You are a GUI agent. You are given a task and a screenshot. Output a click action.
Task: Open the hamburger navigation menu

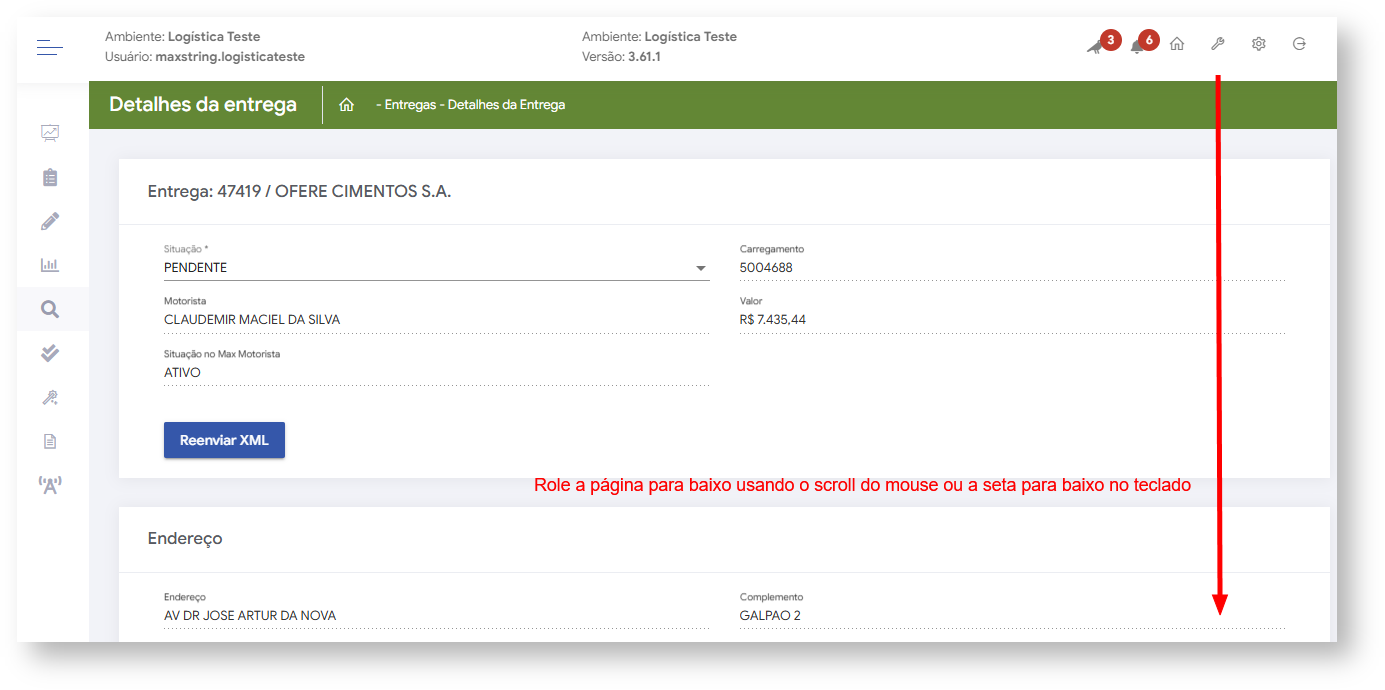[x=50, y=46]
